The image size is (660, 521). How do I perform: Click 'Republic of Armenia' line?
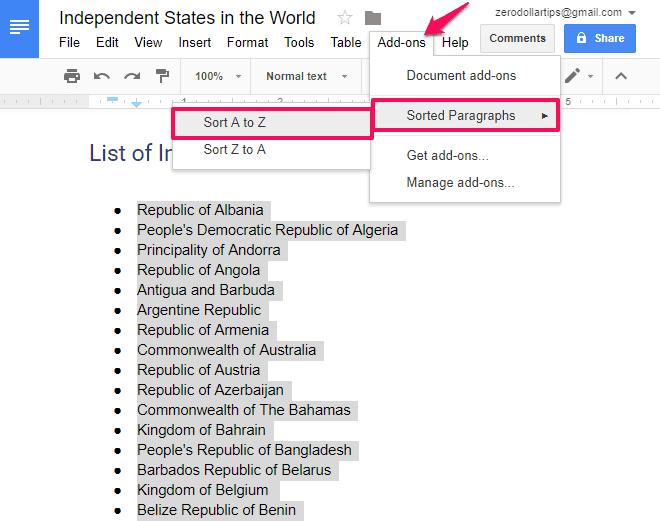pyautogui.click(x=203, y=330)
